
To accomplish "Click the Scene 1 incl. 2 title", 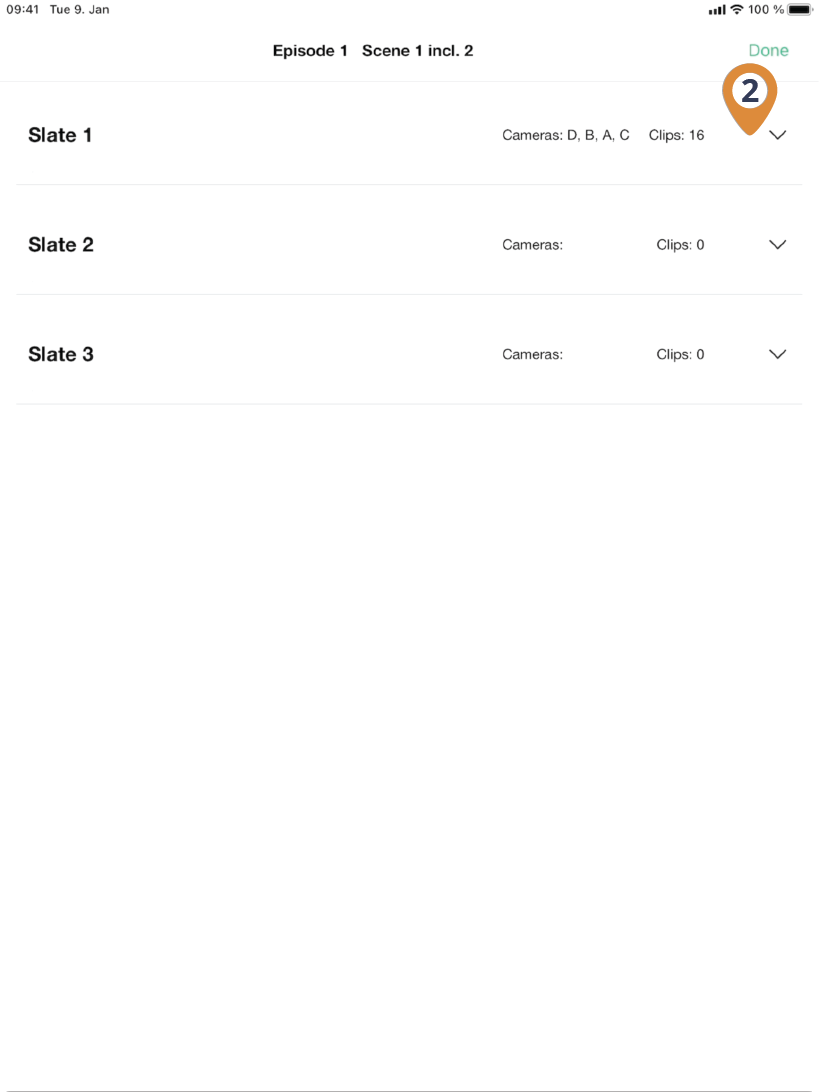I will pyautogui.click(x=418, y=51).
